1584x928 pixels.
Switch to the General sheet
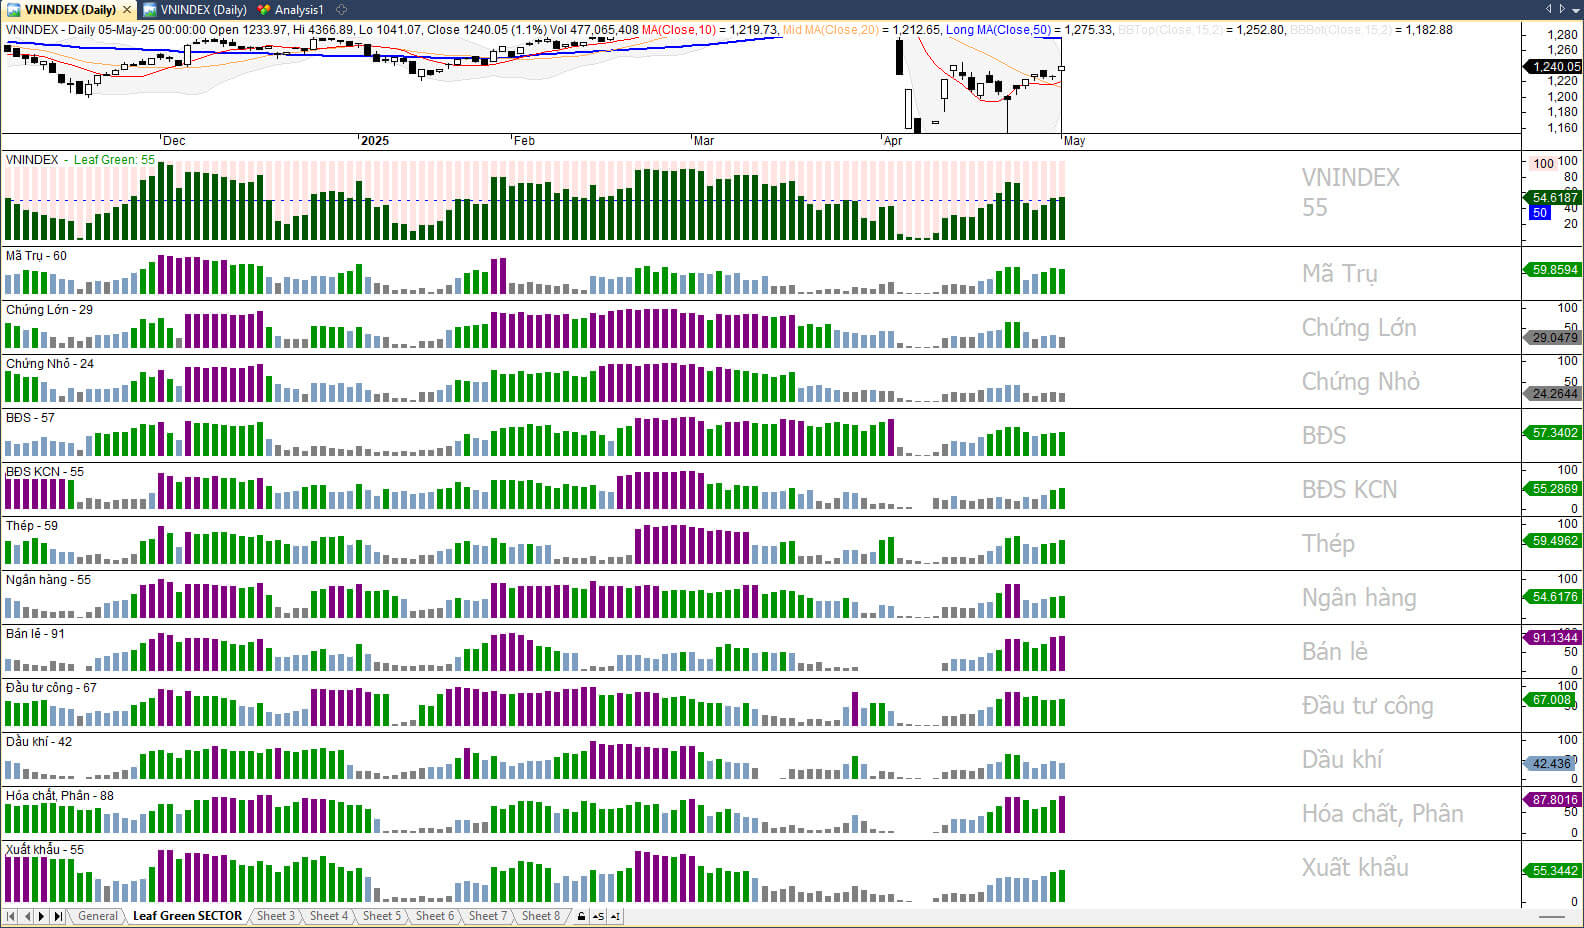pos(98,916)
